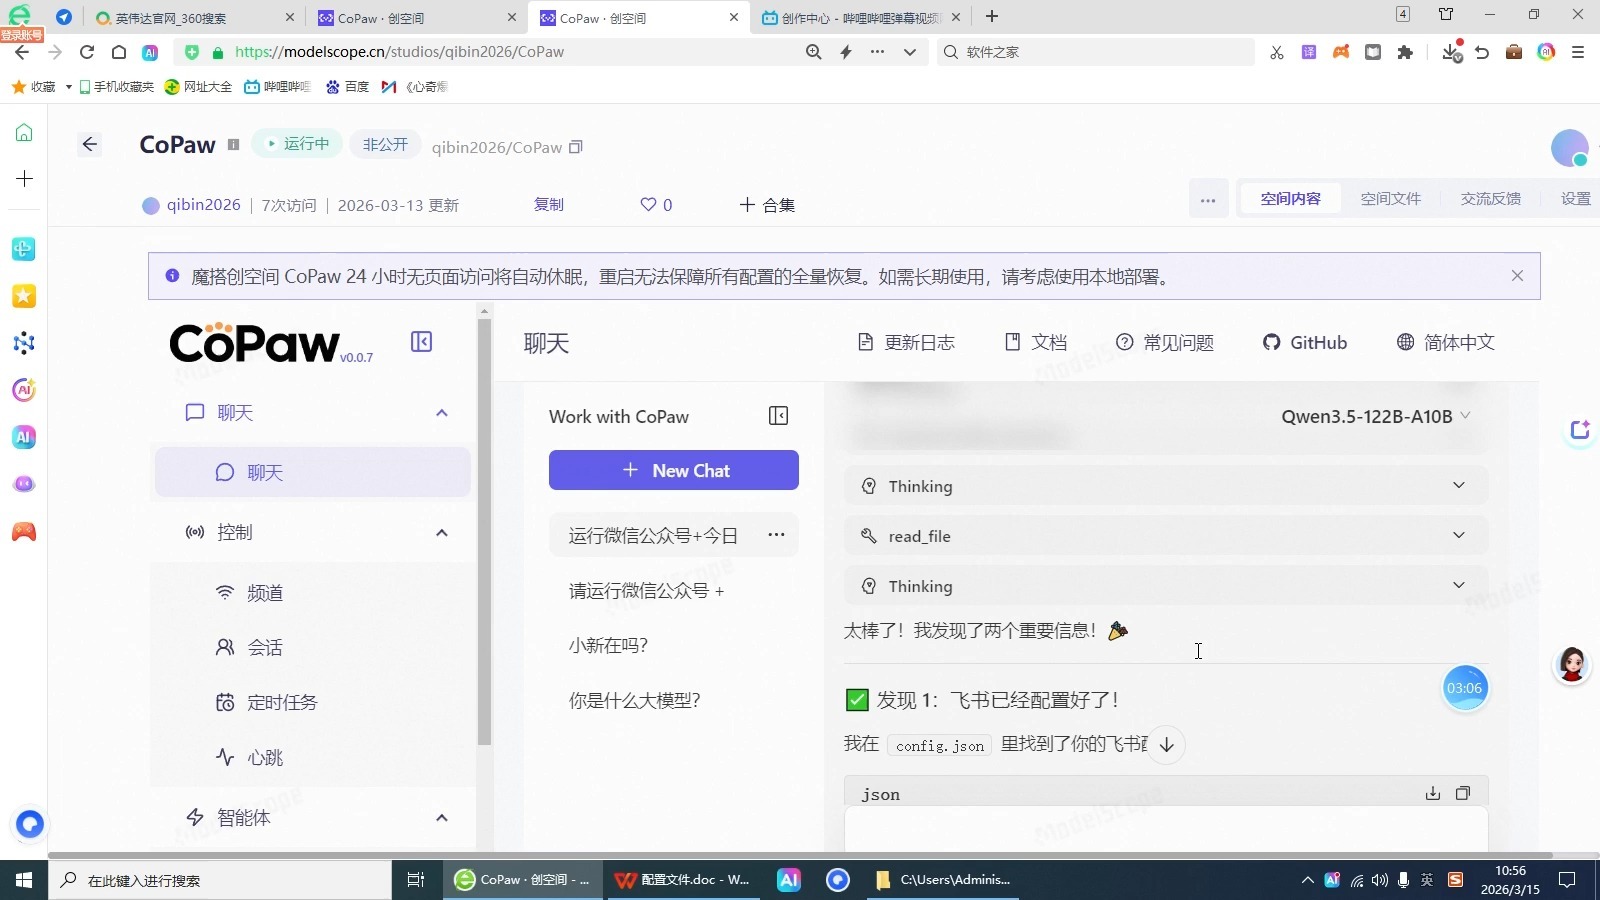Open the 更新日志 changelog link
Screen dimensions: 1600x900
906,342
